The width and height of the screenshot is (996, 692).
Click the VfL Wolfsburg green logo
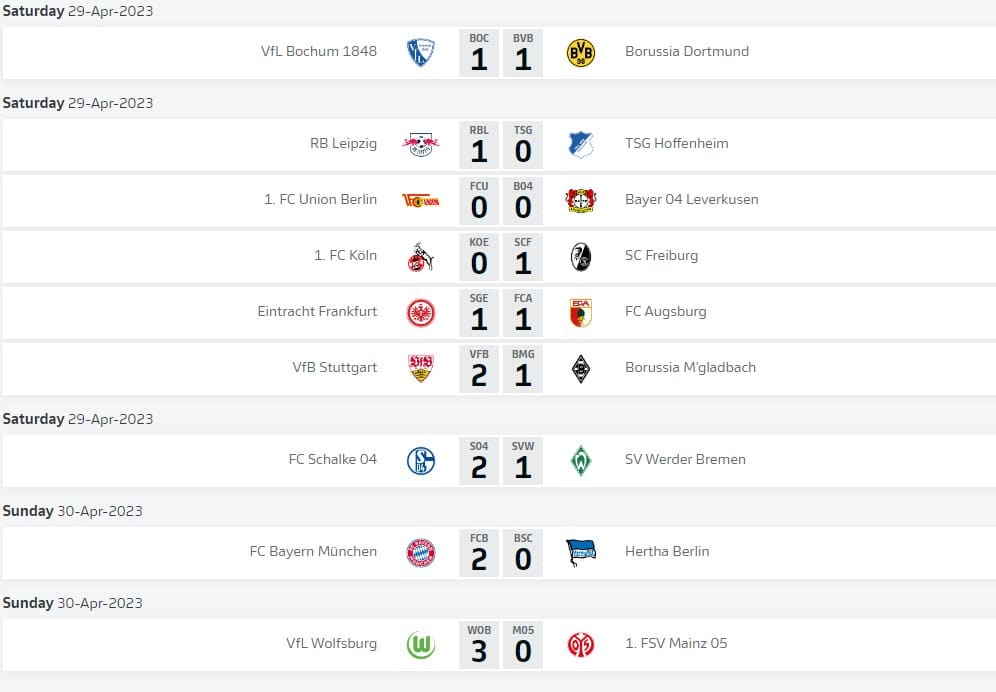click(x=421, y=645)
